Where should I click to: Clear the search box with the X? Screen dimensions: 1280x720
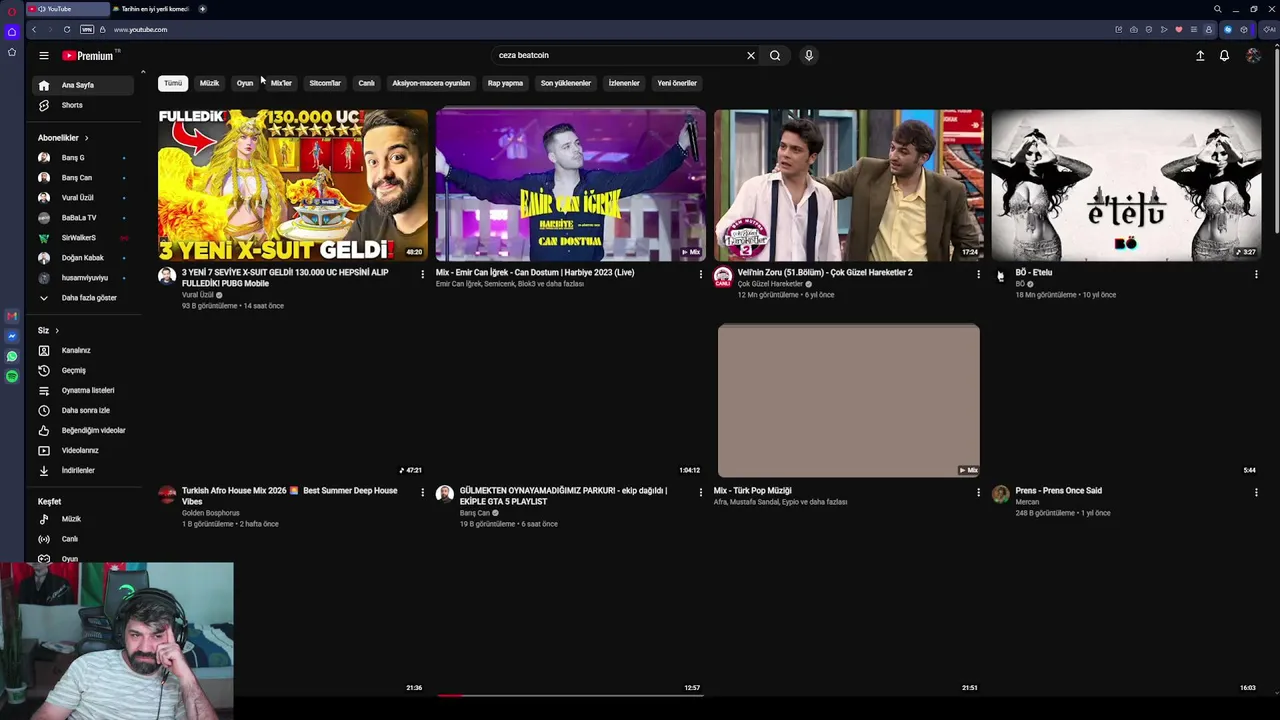pyautogui.click(x=751, y=56)
